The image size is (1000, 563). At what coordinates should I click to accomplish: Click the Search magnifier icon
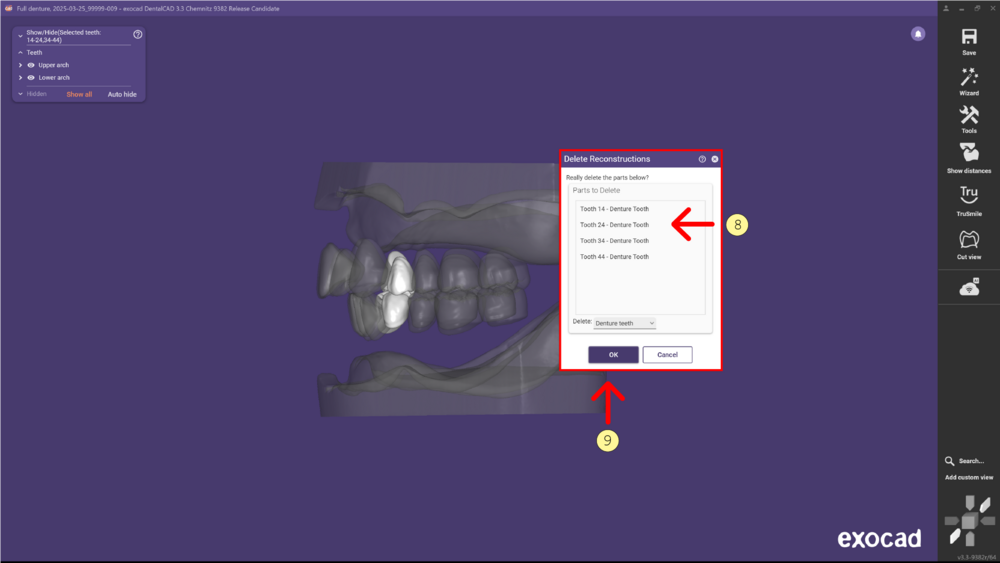point(950,461)
